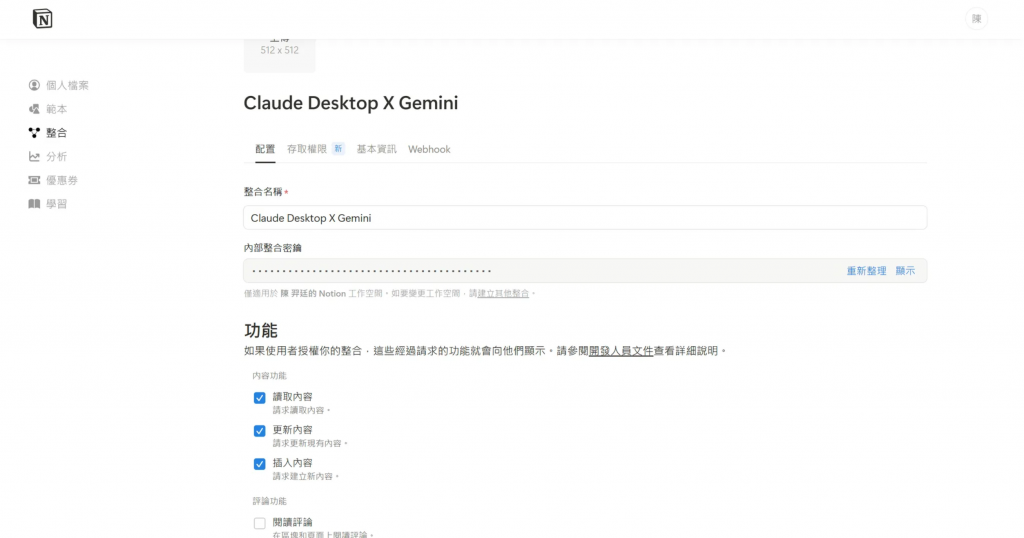Switch to the Webhook tab
Screen dimensions: 1024x538
(429, 150)
